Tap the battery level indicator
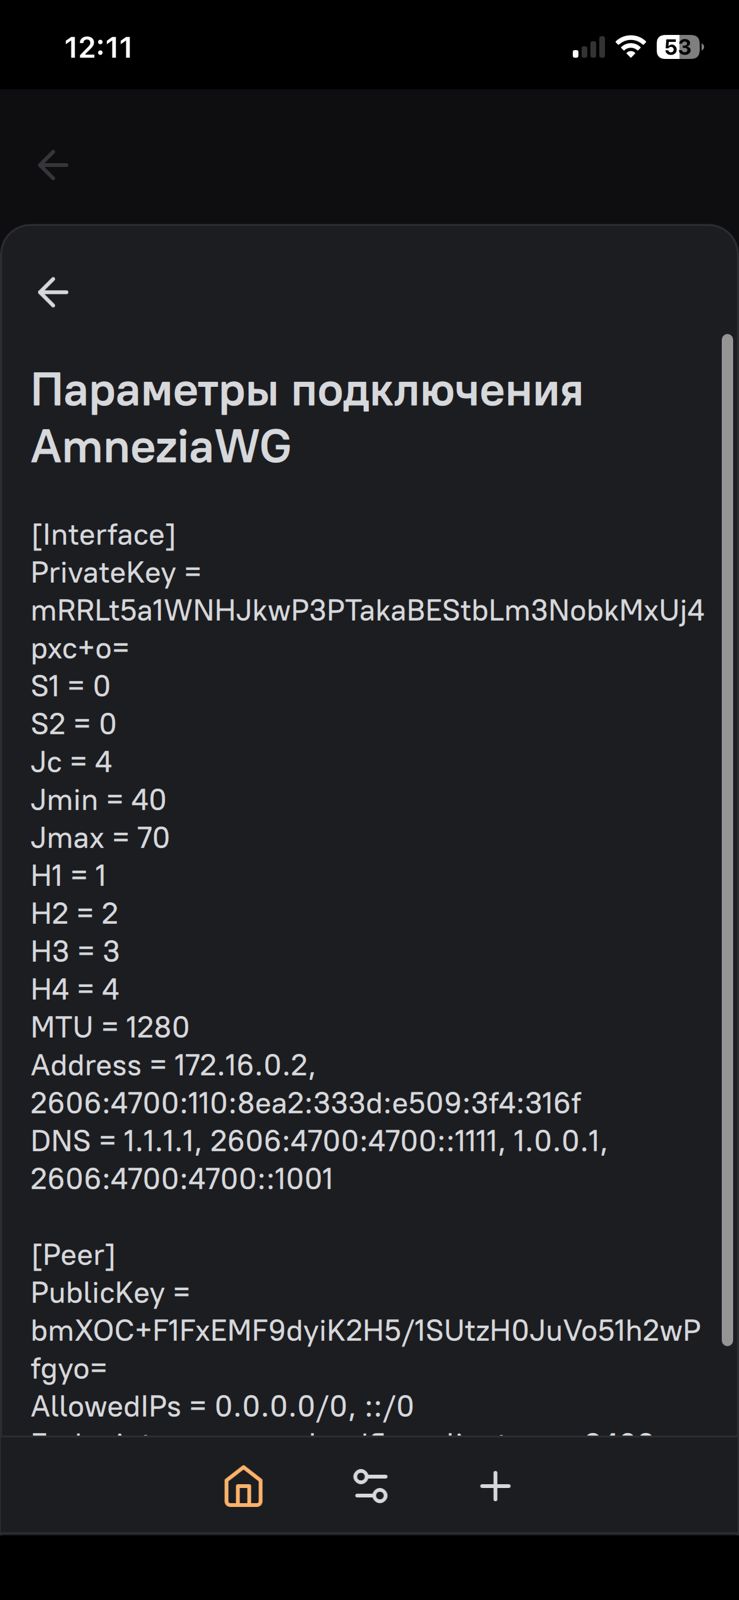739x1600 pixels. tap(679, 47)
